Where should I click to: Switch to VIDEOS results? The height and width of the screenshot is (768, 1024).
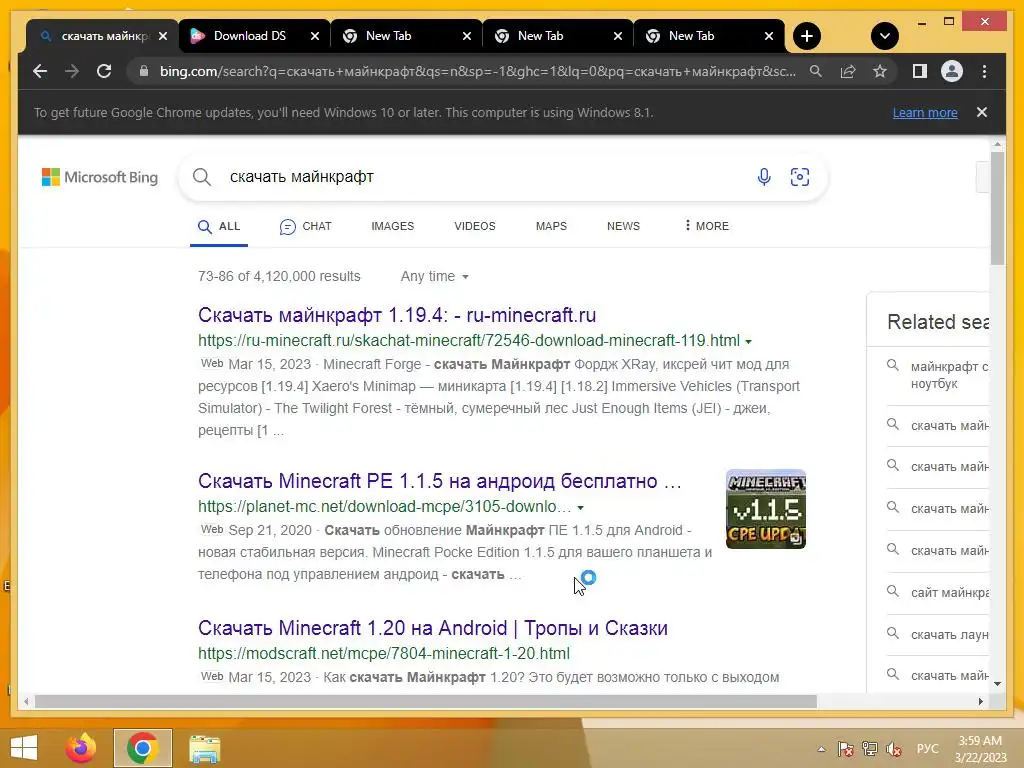(475, 226)
